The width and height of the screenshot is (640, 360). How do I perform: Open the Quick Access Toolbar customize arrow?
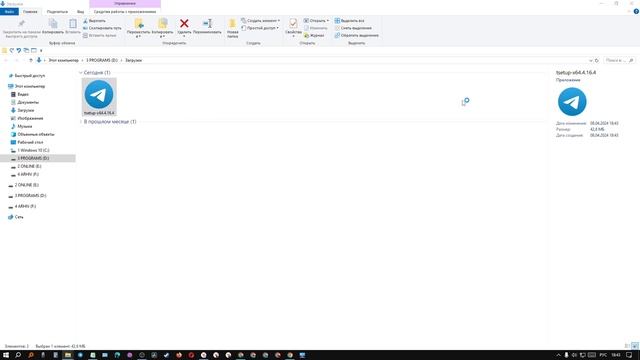41,51
